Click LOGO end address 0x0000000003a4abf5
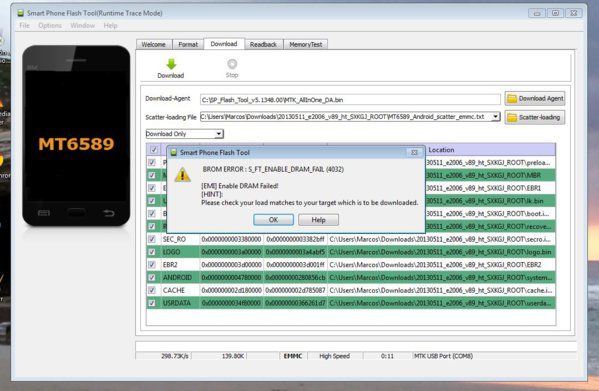Viewport: 599px width, 391px height. (295, 252)
